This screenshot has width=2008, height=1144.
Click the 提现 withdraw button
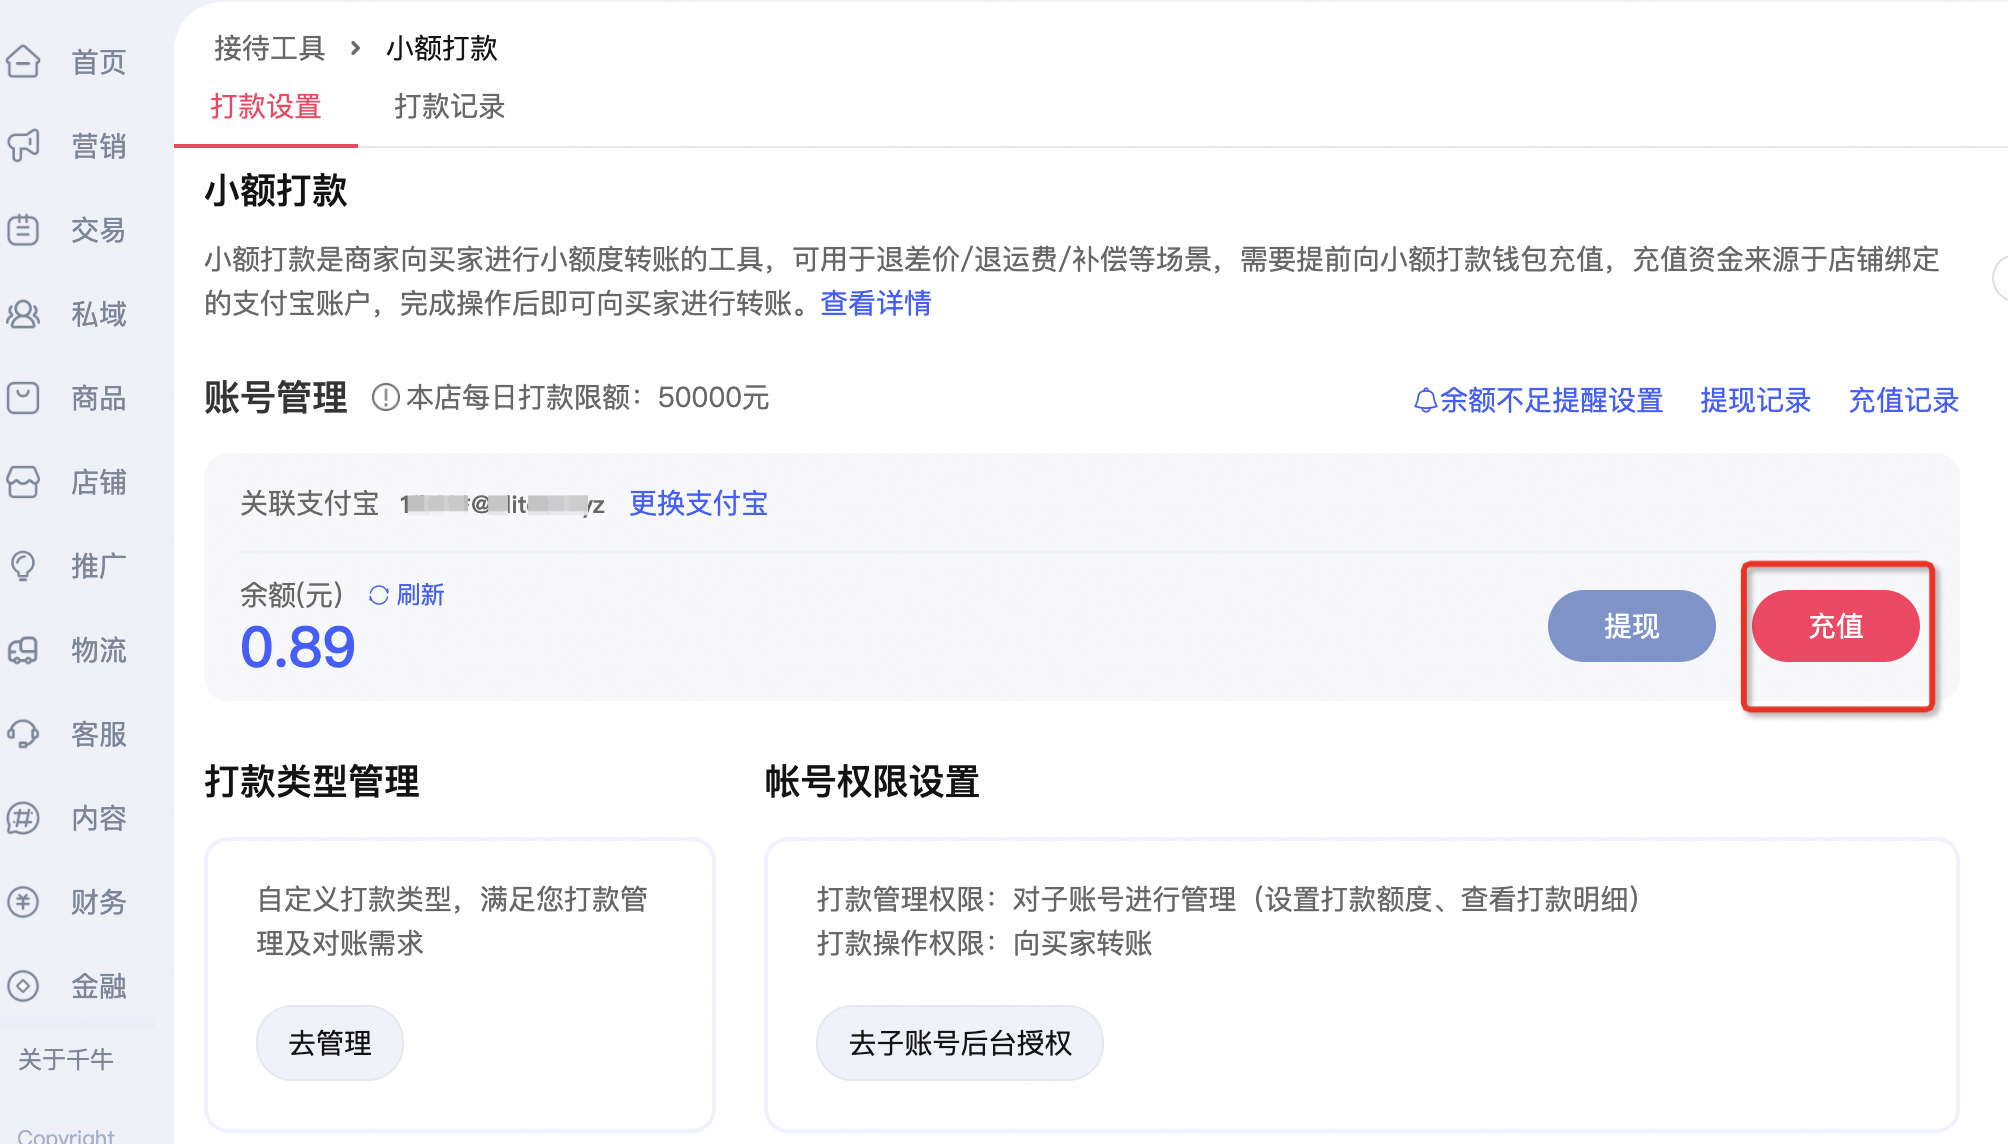(x=1632, y=626)
